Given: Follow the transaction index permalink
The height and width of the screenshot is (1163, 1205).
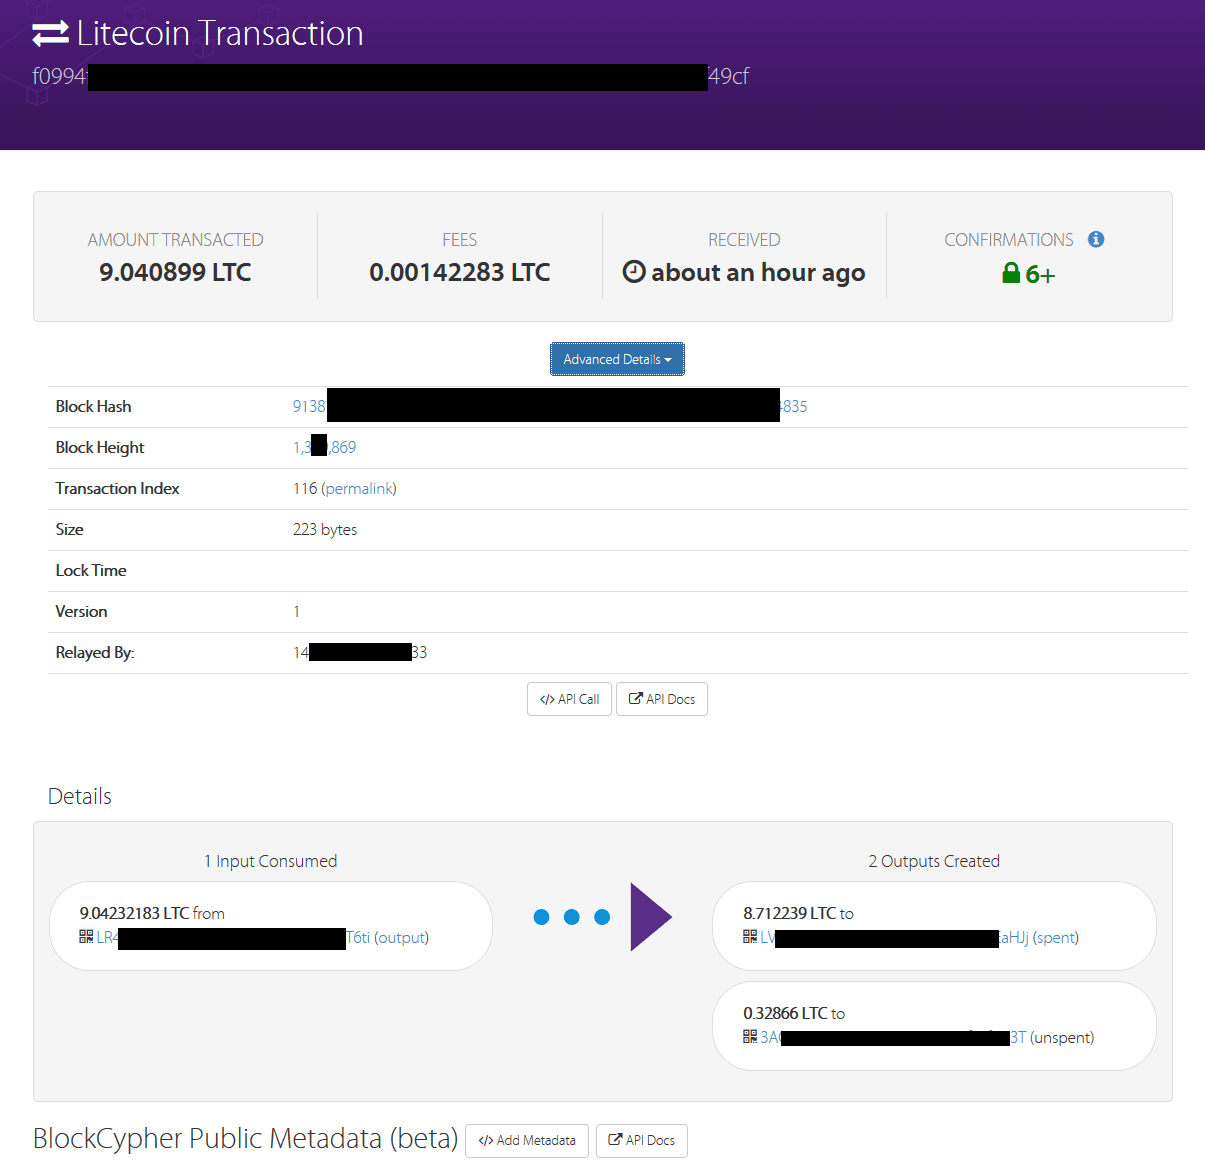Looking at the screenshot, I should (x=358, y=488).
